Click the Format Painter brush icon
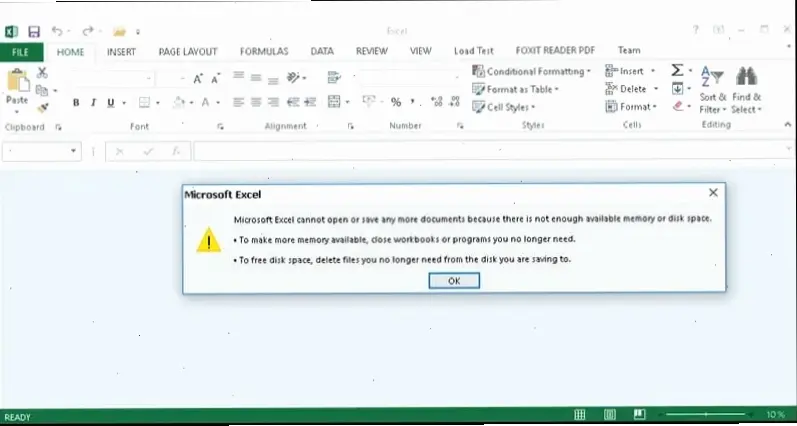Screen dimensions: 797x426 [x=42, y=108]
